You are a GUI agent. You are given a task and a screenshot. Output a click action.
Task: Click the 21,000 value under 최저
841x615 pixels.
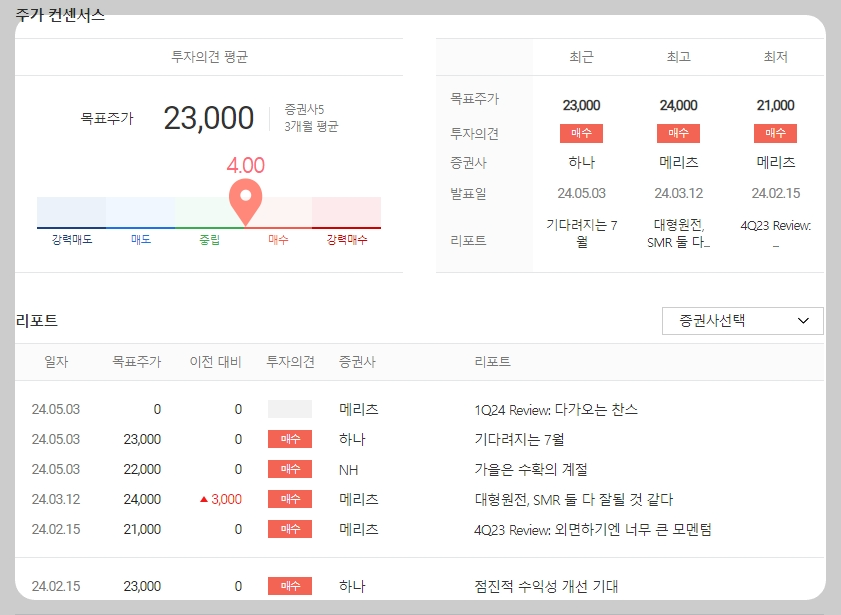776,105
